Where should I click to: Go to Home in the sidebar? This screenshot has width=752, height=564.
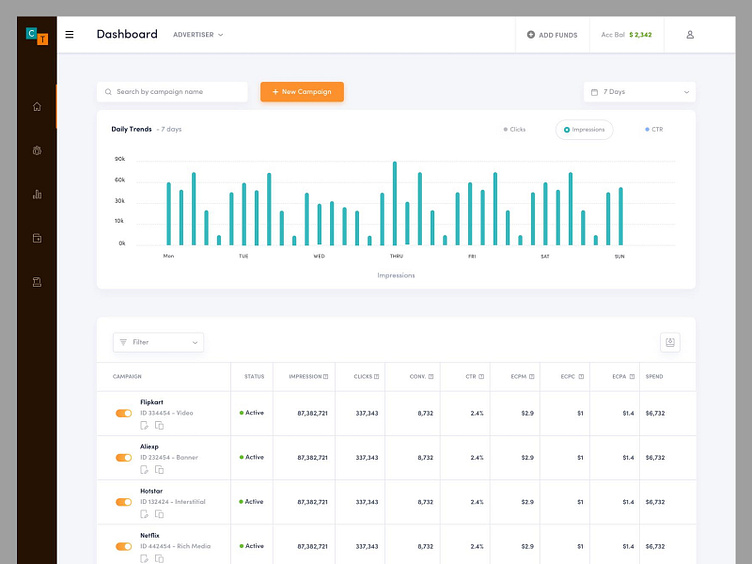pyautogui.click(x=37, y=106)
